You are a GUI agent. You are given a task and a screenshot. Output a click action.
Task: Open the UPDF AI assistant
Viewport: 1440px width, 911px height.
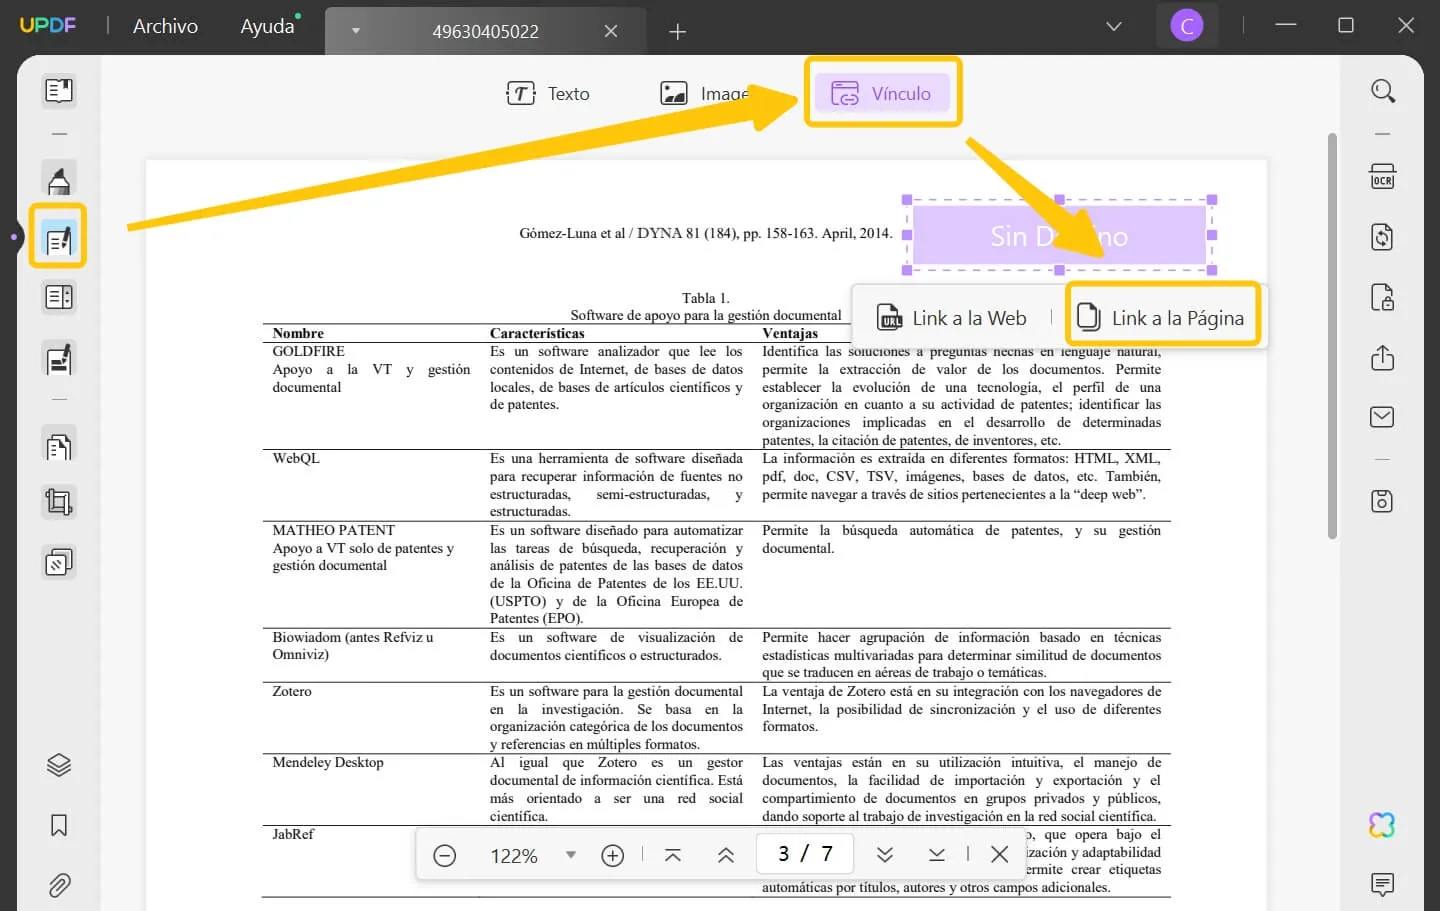coord(1382,825)
